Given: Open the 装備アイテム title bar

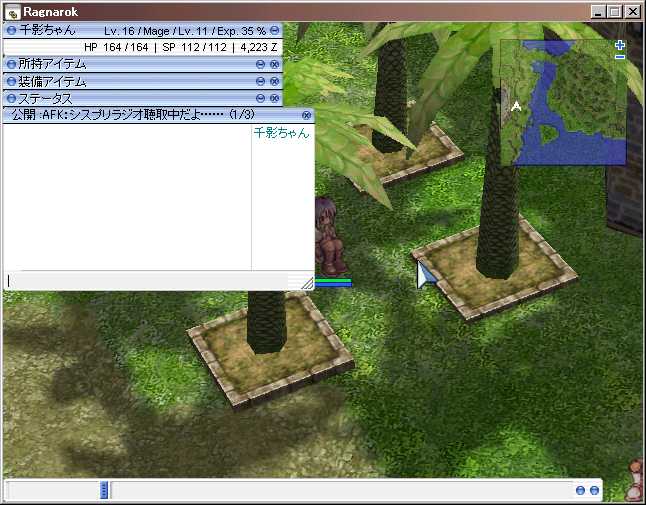Looking at the screenshot, I should point(142,81).
